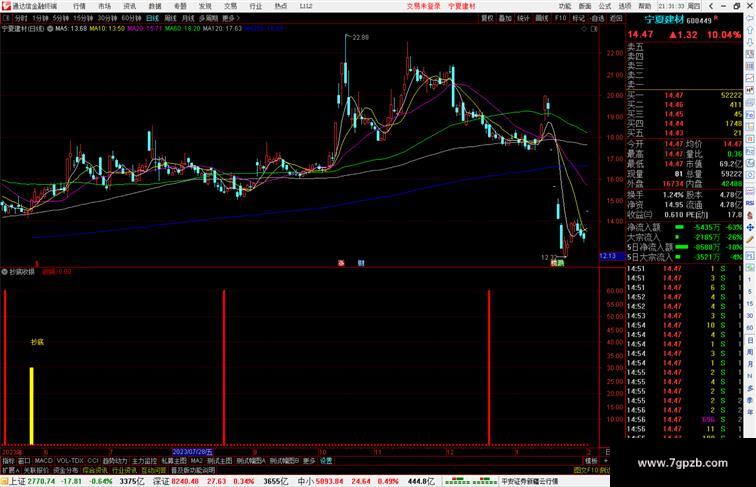
Task: Click the left arrow icon in right sidebar
Action: tap(750, 18)
